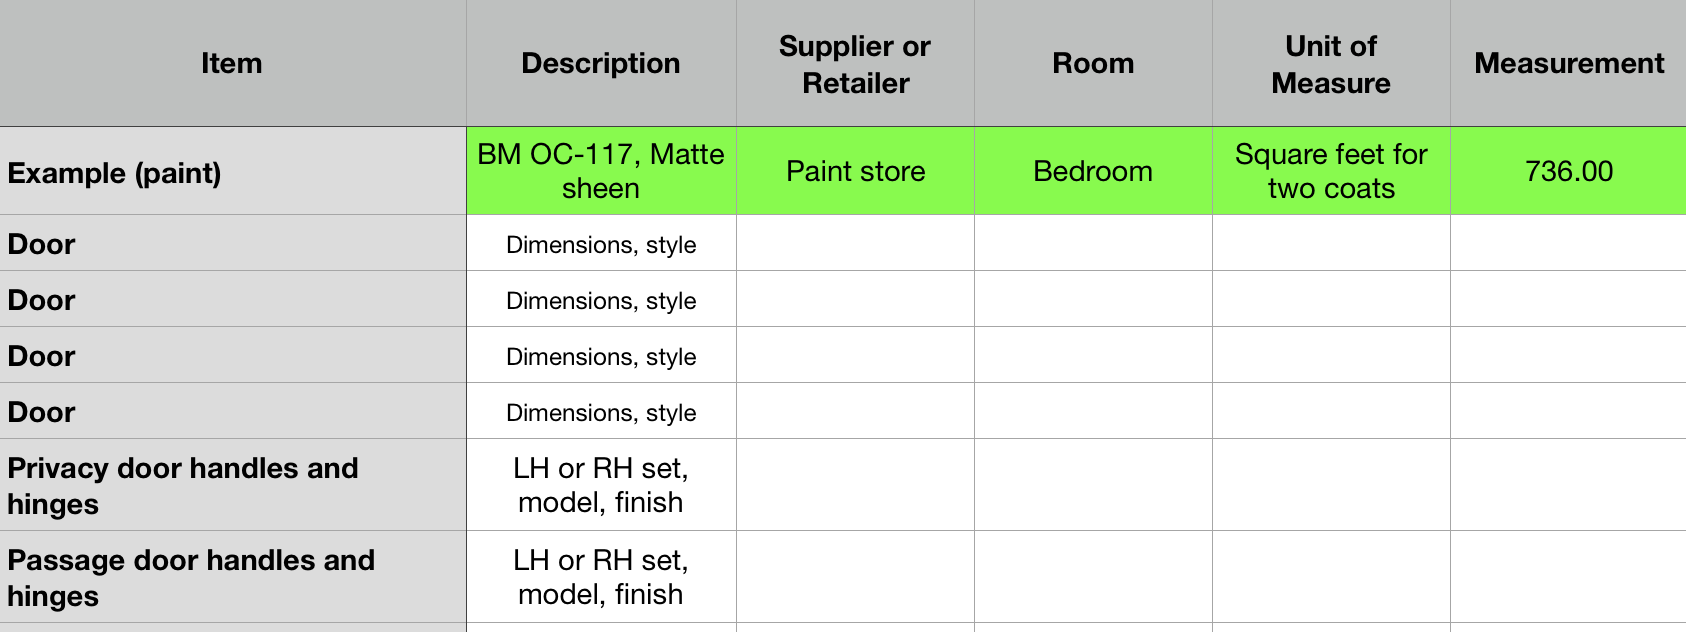Select the first Door row label
Image resolution: width=1686 pixels, height=632 pixels.
tap(232, 244)
